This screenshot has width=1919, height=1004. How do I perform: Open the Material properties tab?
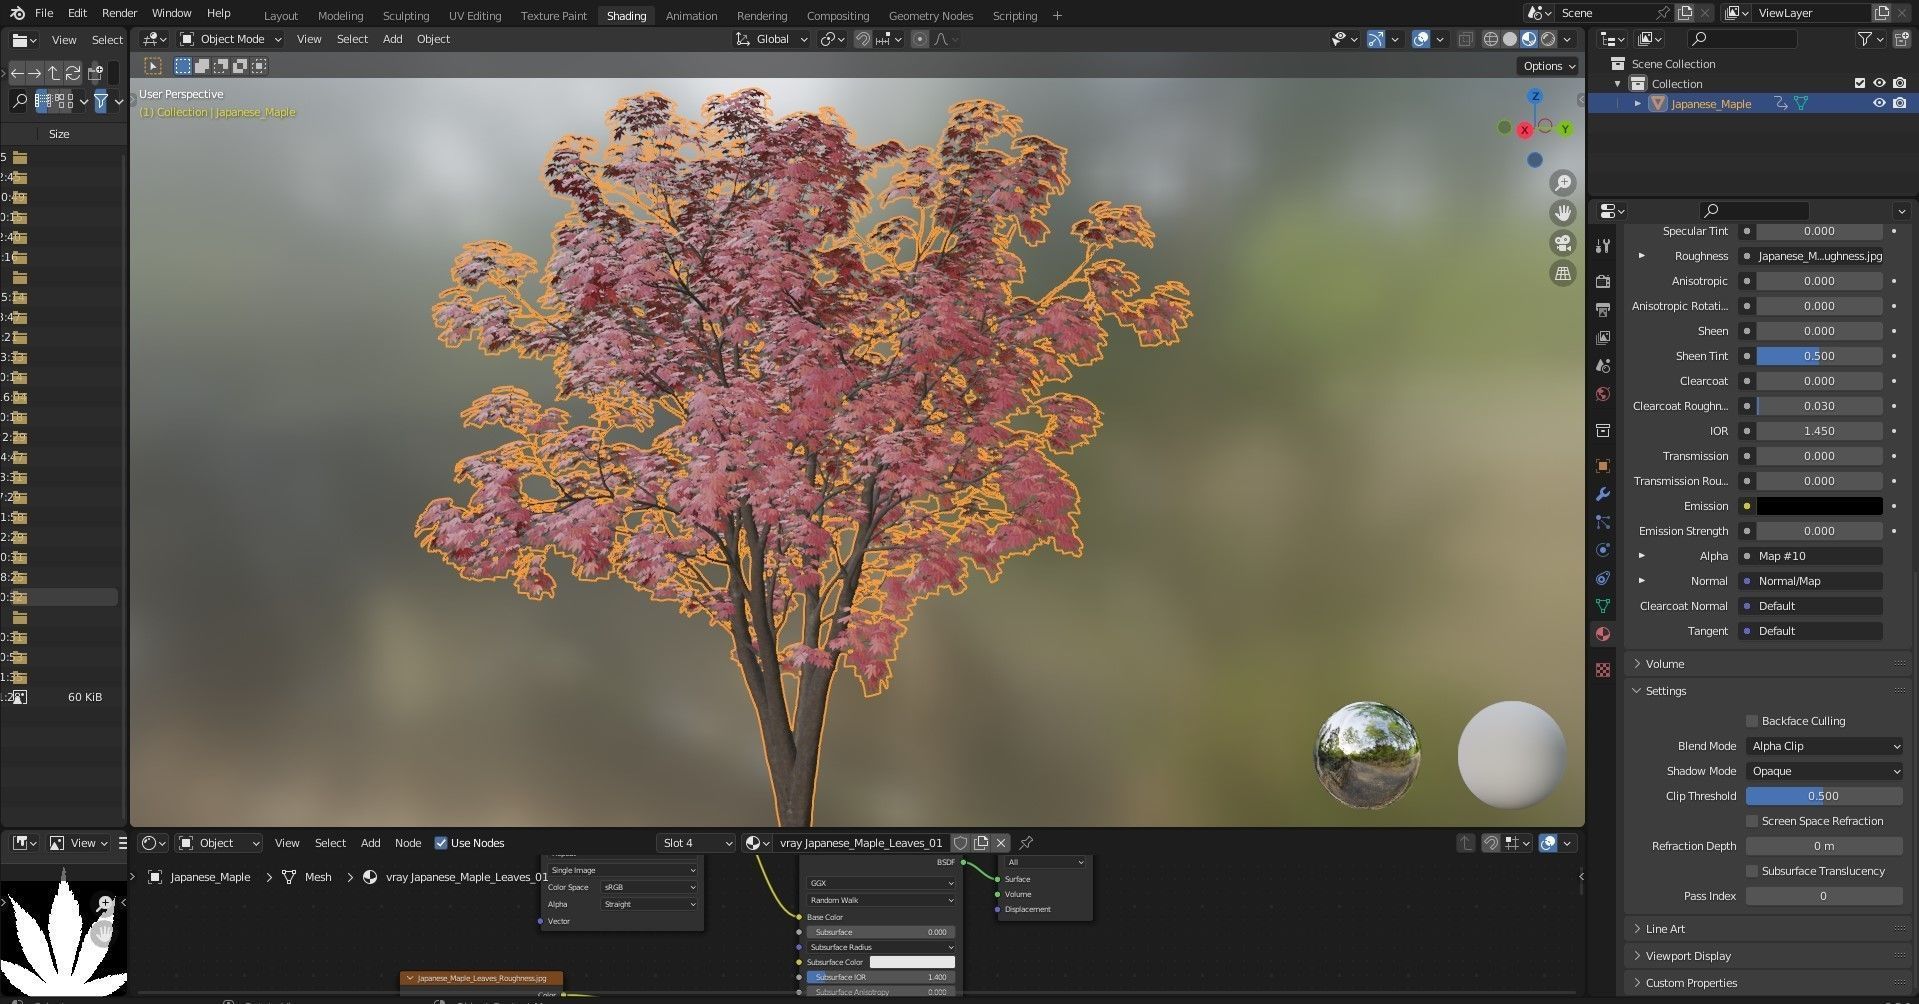pos(1603,634)
